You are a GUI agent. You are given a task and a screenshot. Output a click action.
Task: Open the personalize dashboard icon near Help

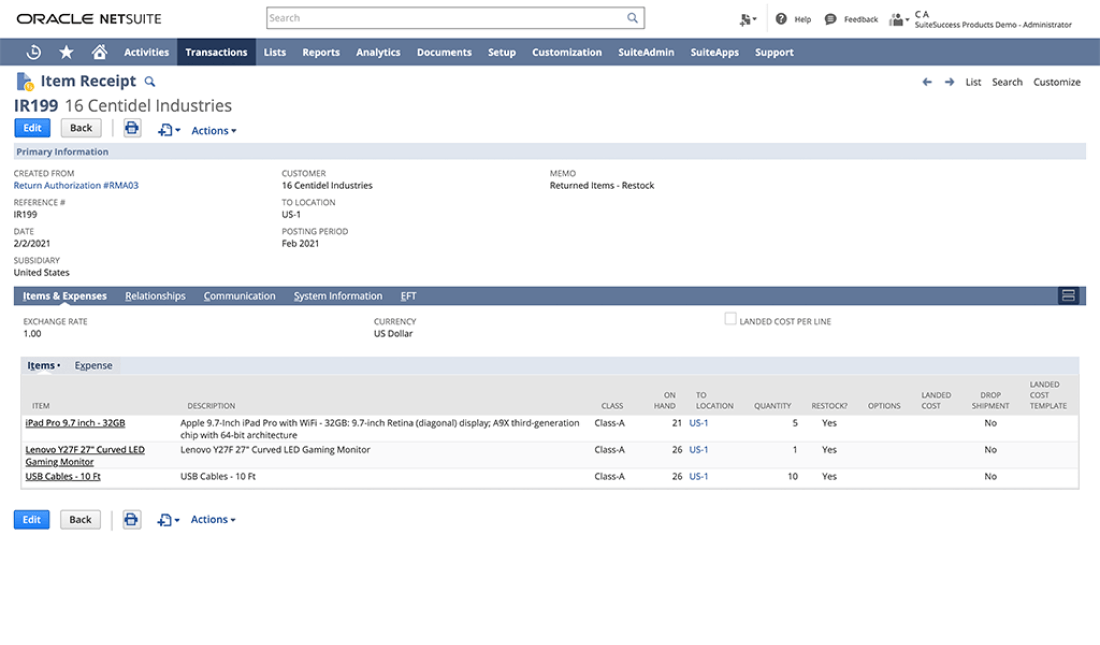click(747, 20)
